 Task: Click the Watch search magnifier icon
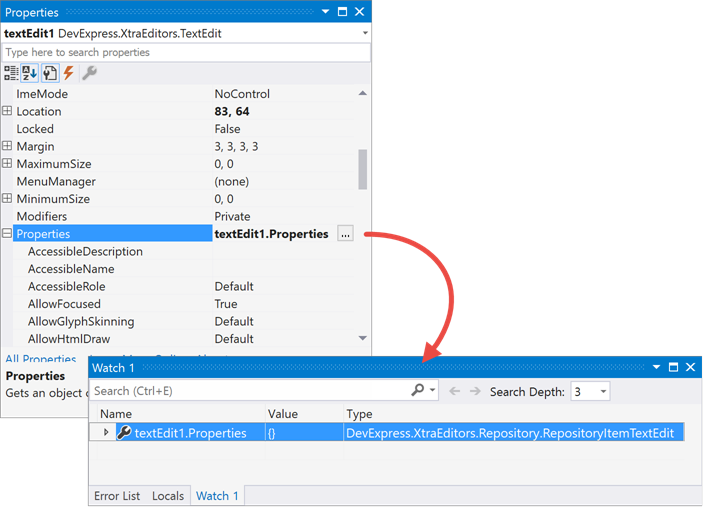(417, 389)
